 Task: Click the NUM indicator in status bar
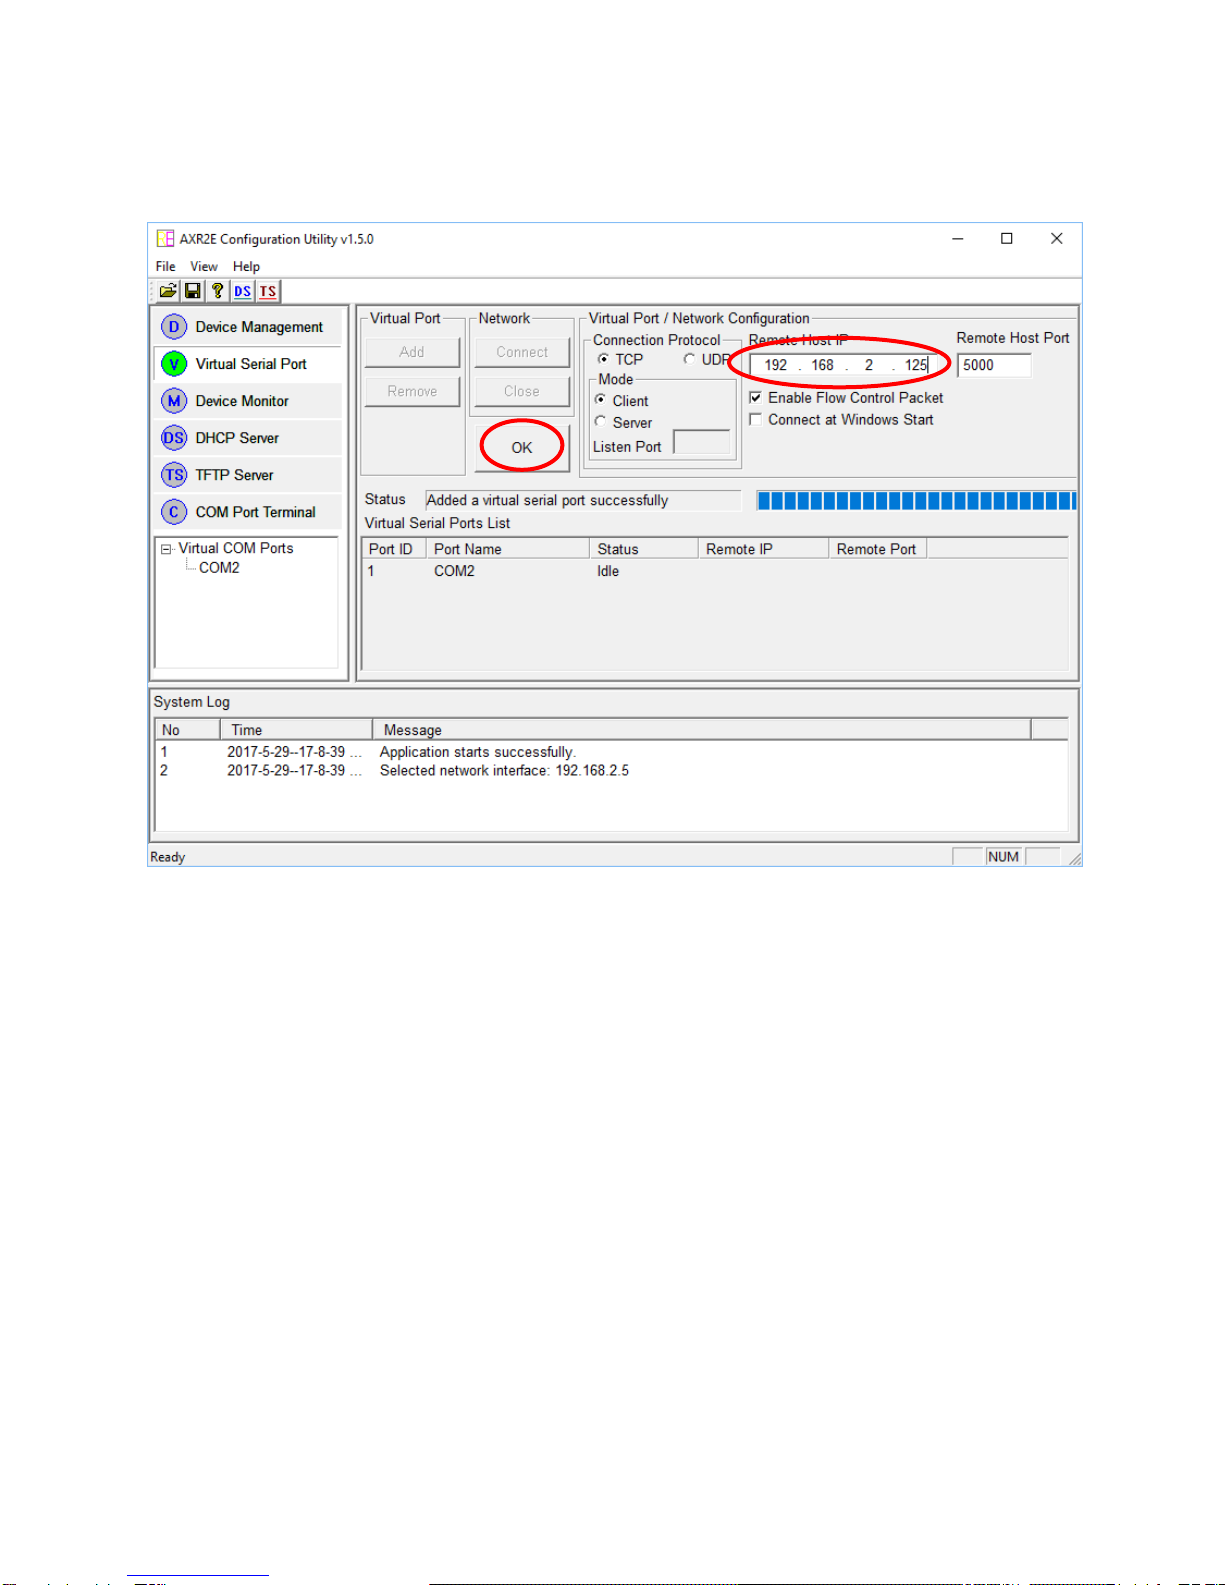coord(1003,857)
